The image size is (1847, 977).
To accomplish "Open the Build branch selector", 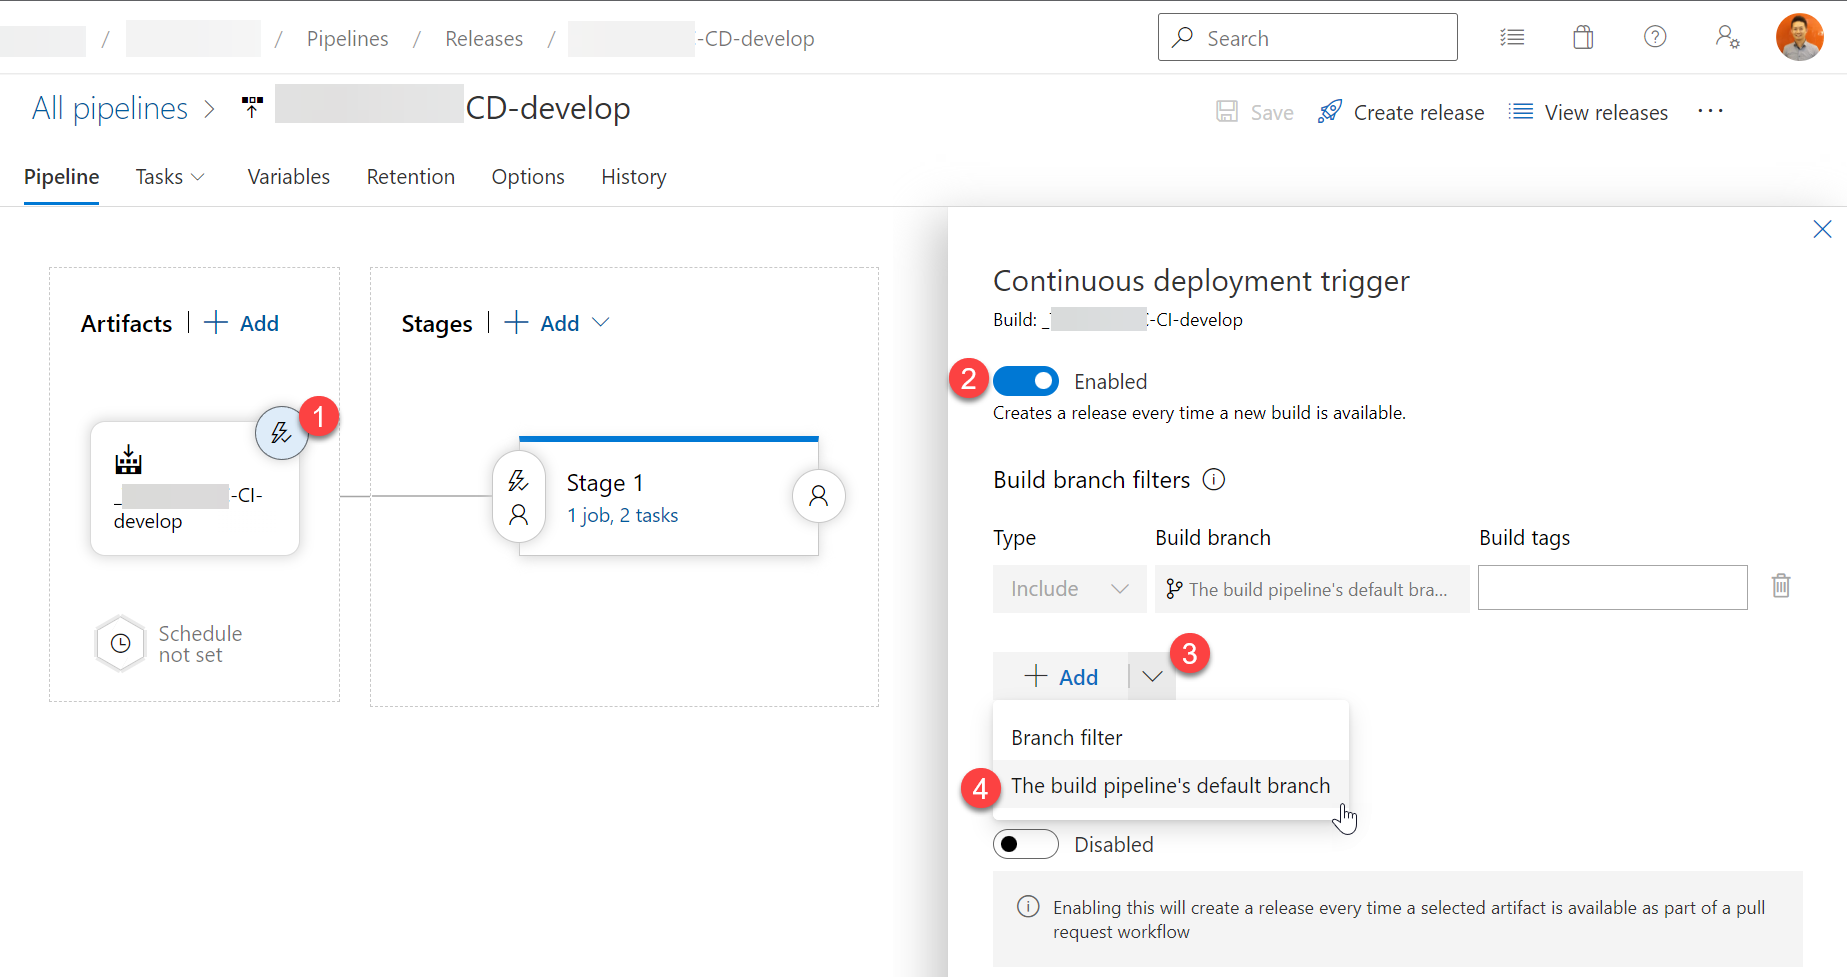I will (1312, 589).
